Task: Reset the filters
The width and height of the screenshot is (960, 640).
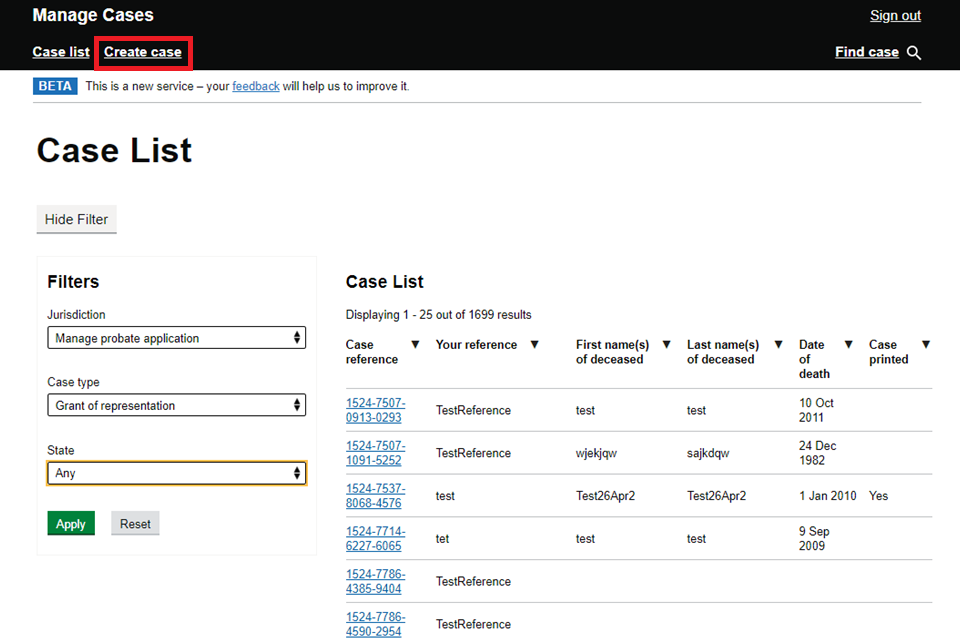Action: 135,524
